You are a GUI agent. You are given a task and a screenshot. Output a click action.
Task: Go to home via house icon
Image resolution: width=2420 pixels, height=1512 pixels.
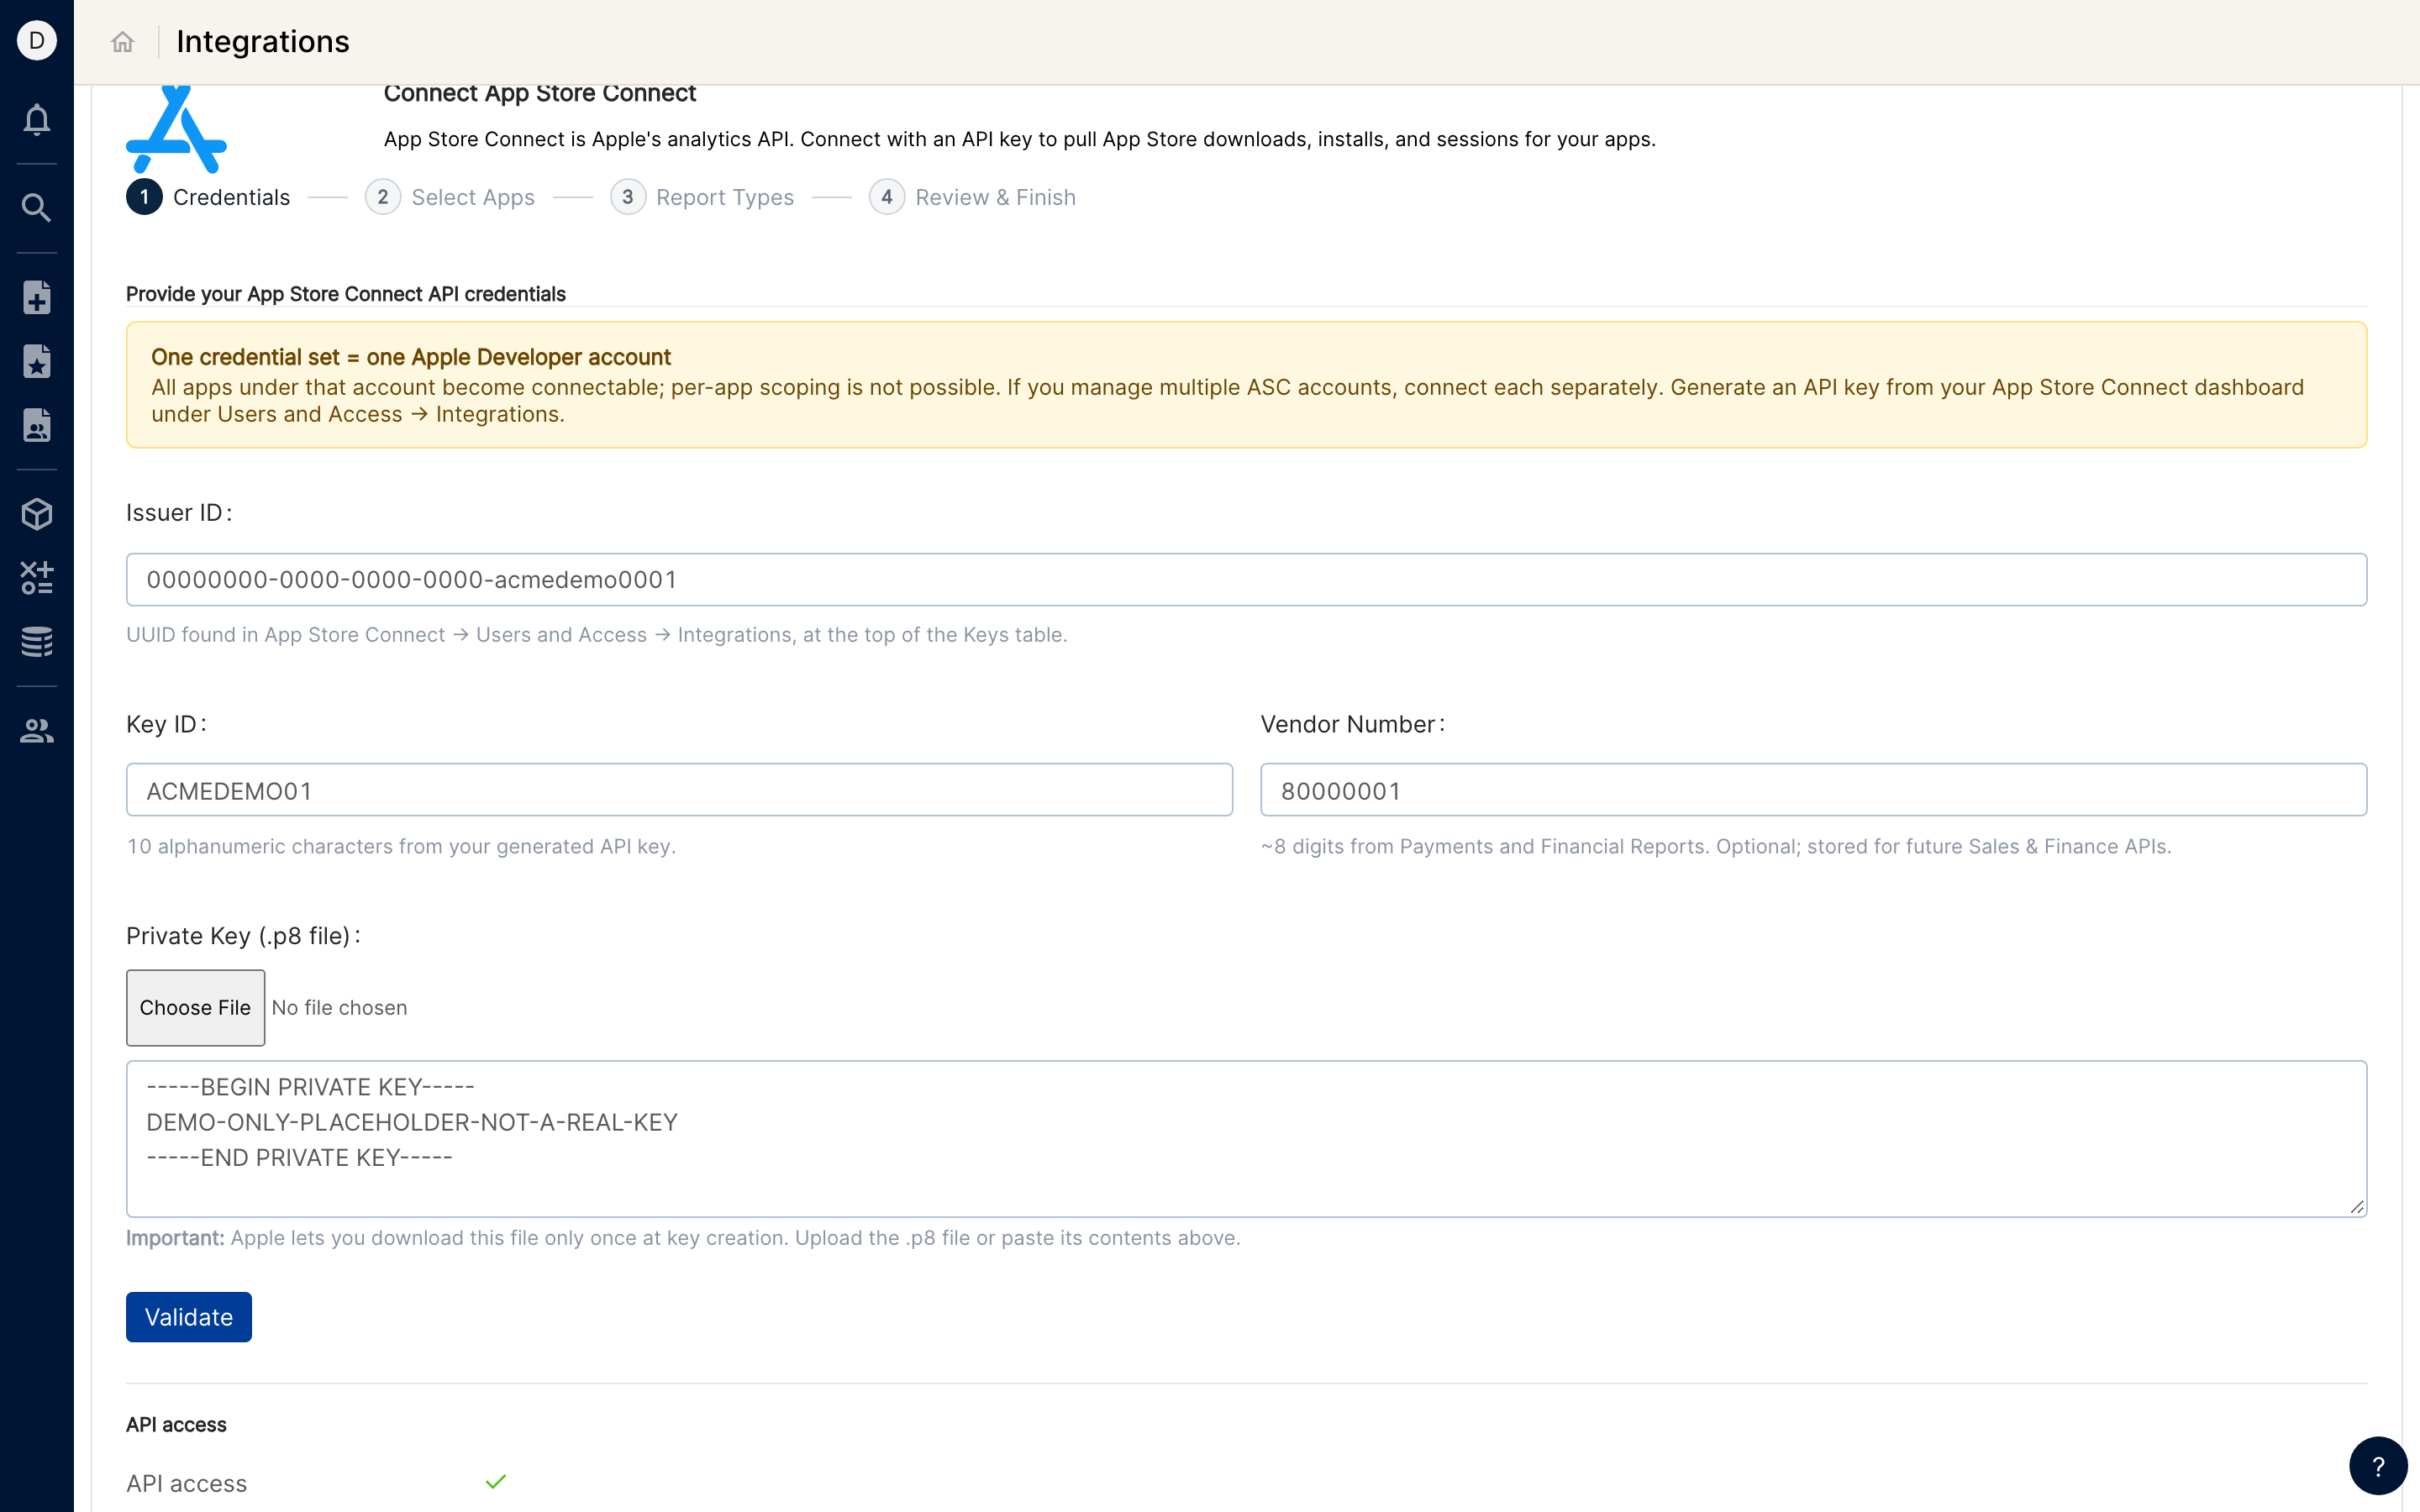pos(122,42)
